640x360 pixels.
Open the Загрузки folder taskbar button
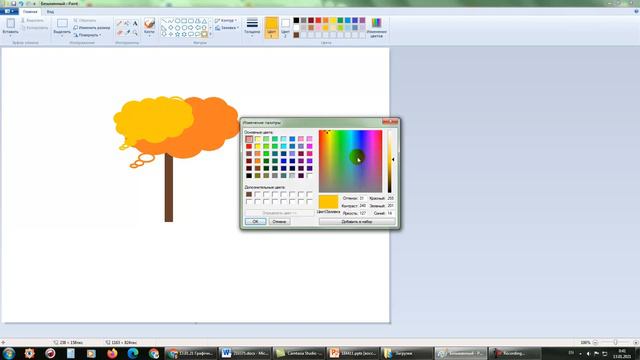[x=407, y=353]
